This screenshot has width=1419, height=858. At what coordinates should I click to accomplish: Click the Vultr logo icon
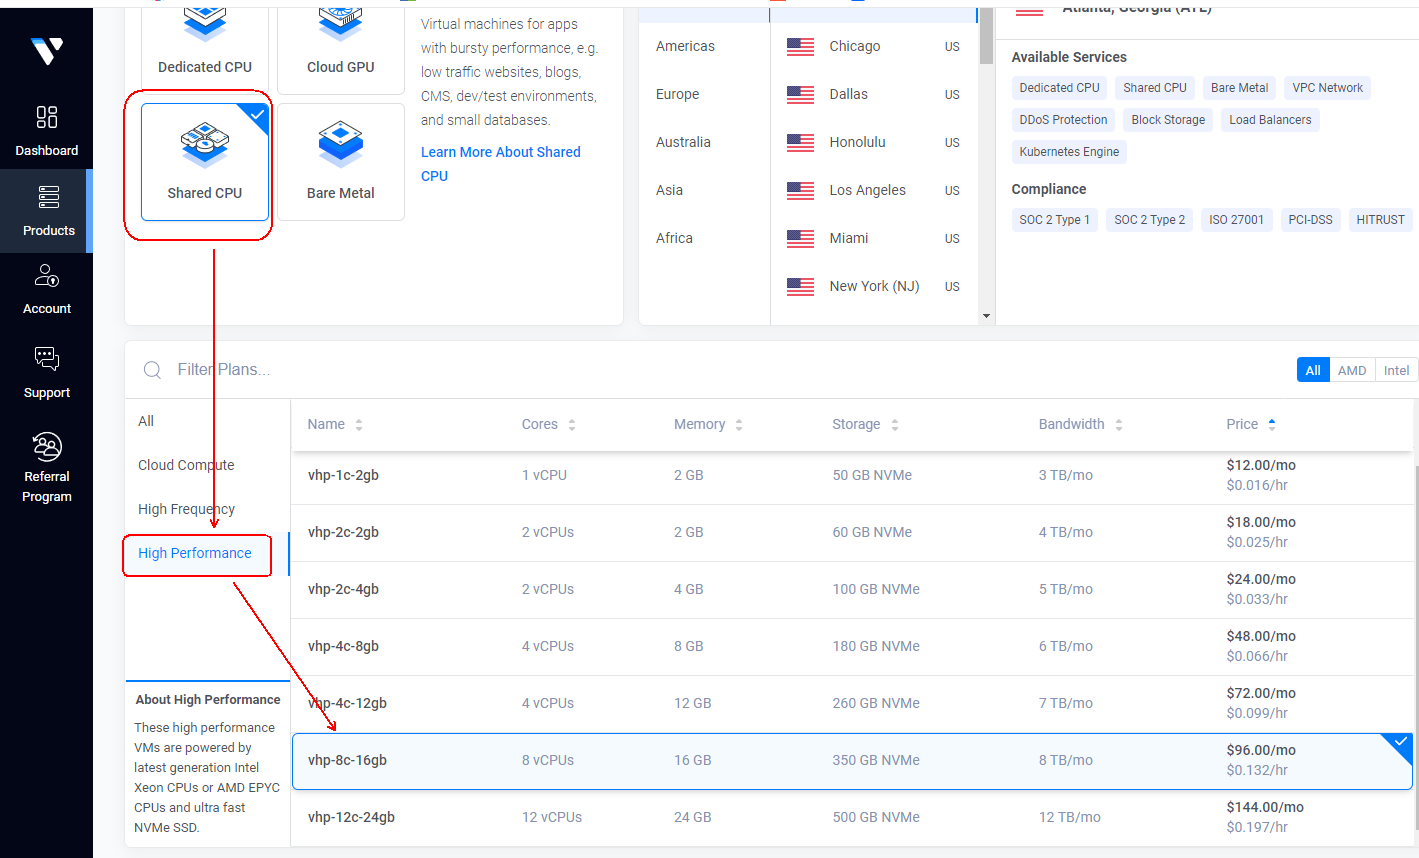point(47,51)
